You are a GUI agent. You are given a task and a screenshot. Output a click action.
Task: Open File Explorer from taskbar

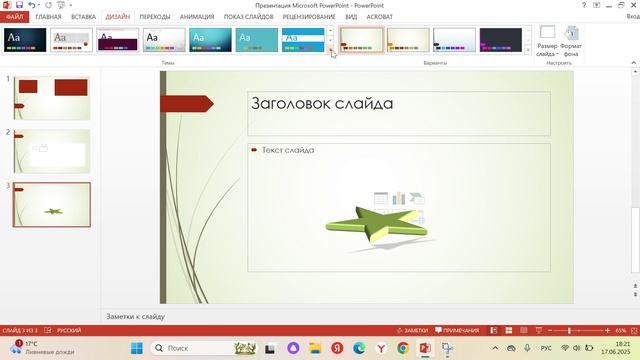pos(315,348)
